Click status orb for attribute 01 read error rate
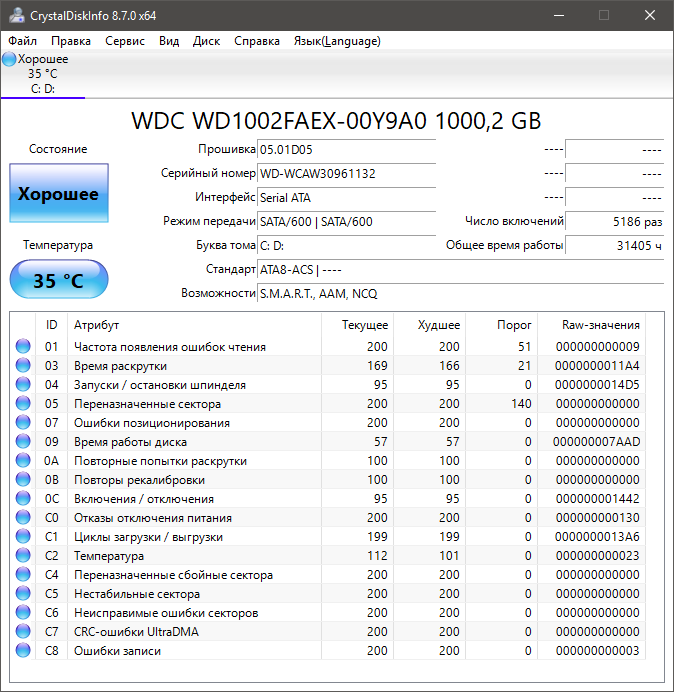 [x=23, y=346]
